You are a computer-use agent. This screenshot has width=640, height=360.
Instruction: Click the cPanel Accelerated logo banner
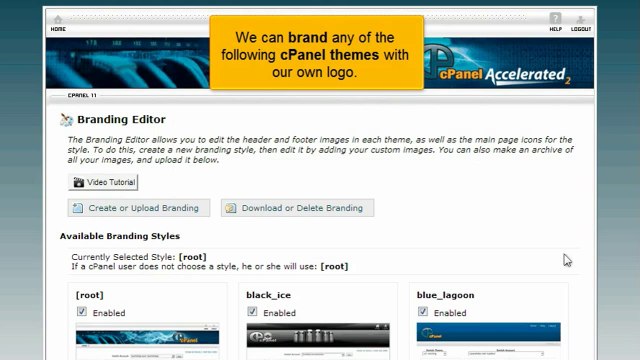tap(509, 63)
